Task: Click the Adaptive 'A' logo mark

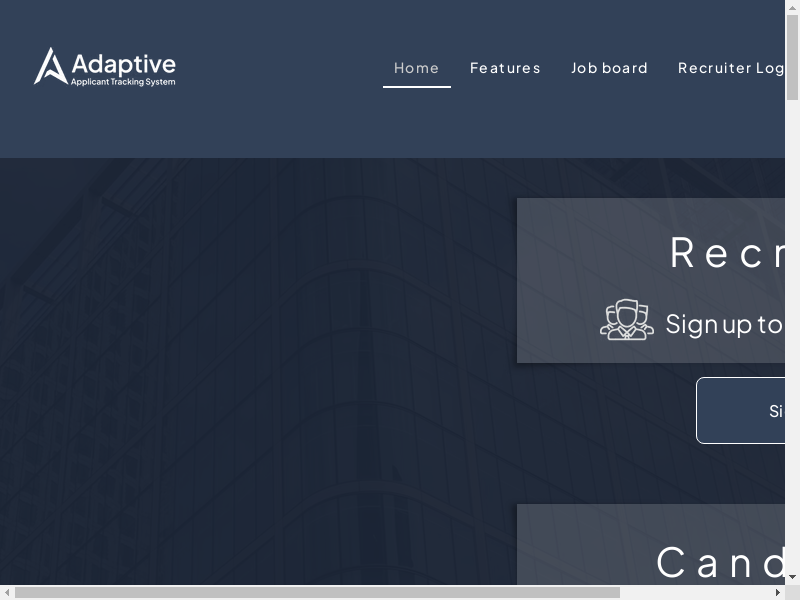Action: (49, 66)
